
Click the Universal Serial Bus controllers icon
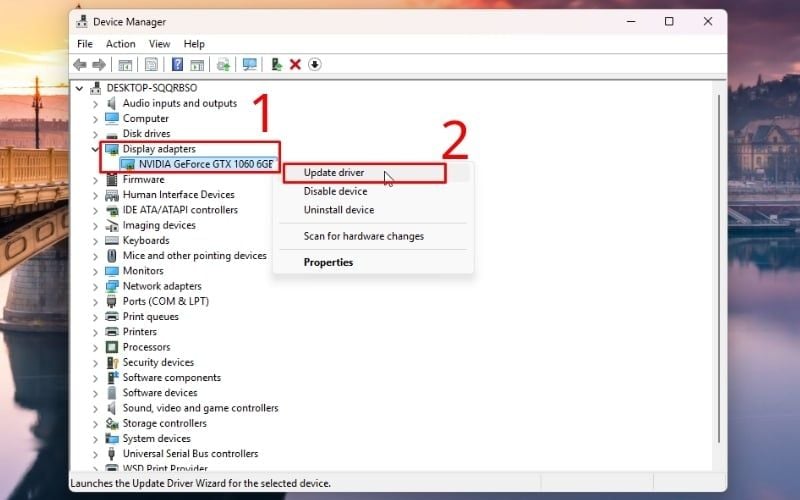pos(112,454)
